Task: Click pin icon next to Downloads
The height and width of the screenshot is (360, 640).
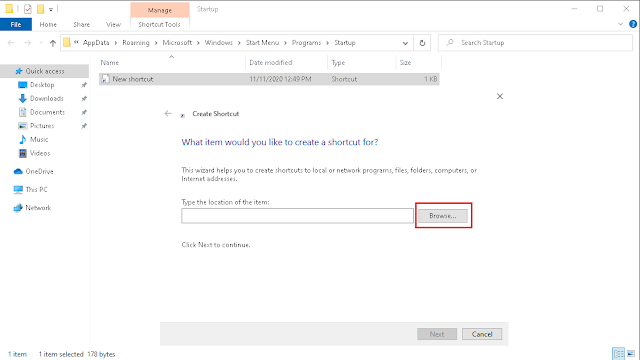Action: coord(84,98)
